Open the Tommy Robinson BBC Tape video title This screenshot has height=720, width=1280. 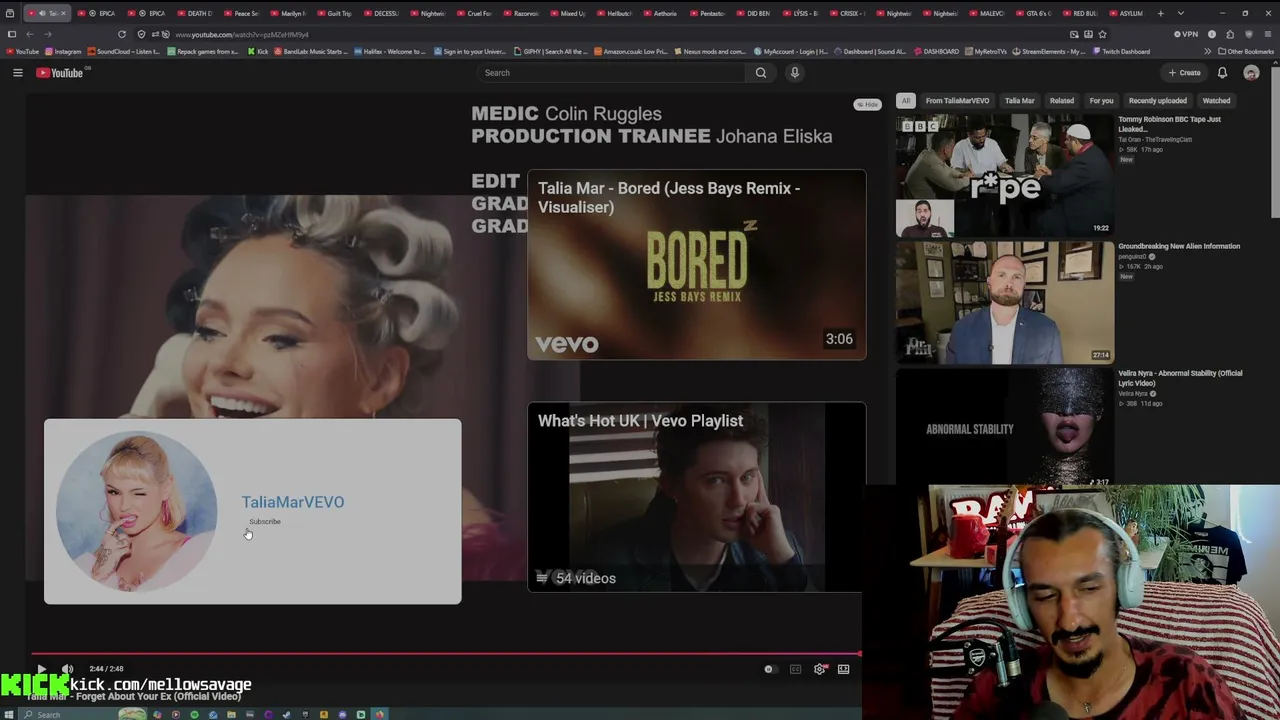coord(1169,124)
